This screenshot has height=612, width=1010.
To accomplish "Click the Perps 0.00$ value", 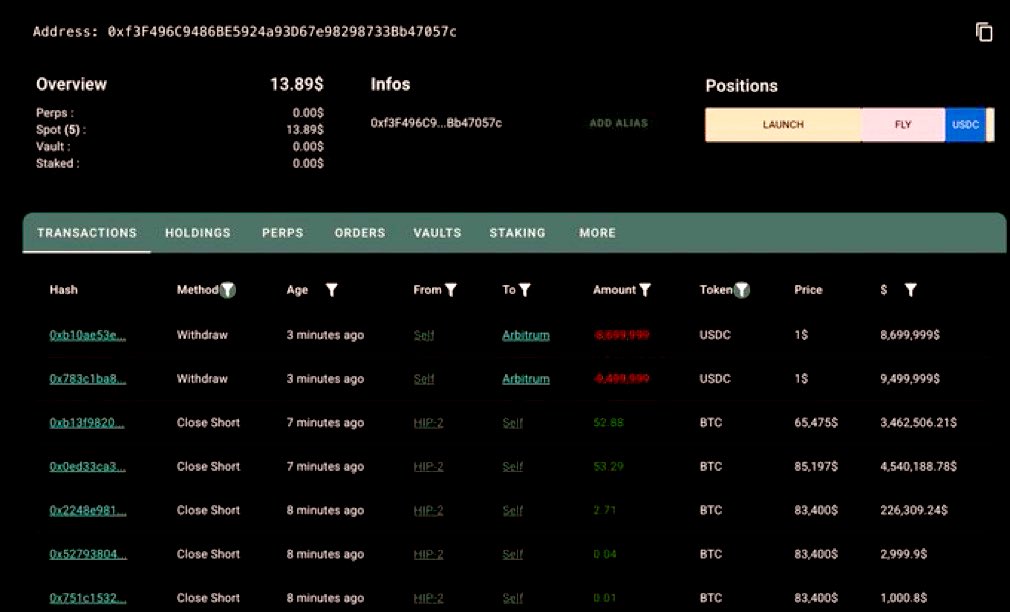I will pyautogui.click(x=308, y=113).
